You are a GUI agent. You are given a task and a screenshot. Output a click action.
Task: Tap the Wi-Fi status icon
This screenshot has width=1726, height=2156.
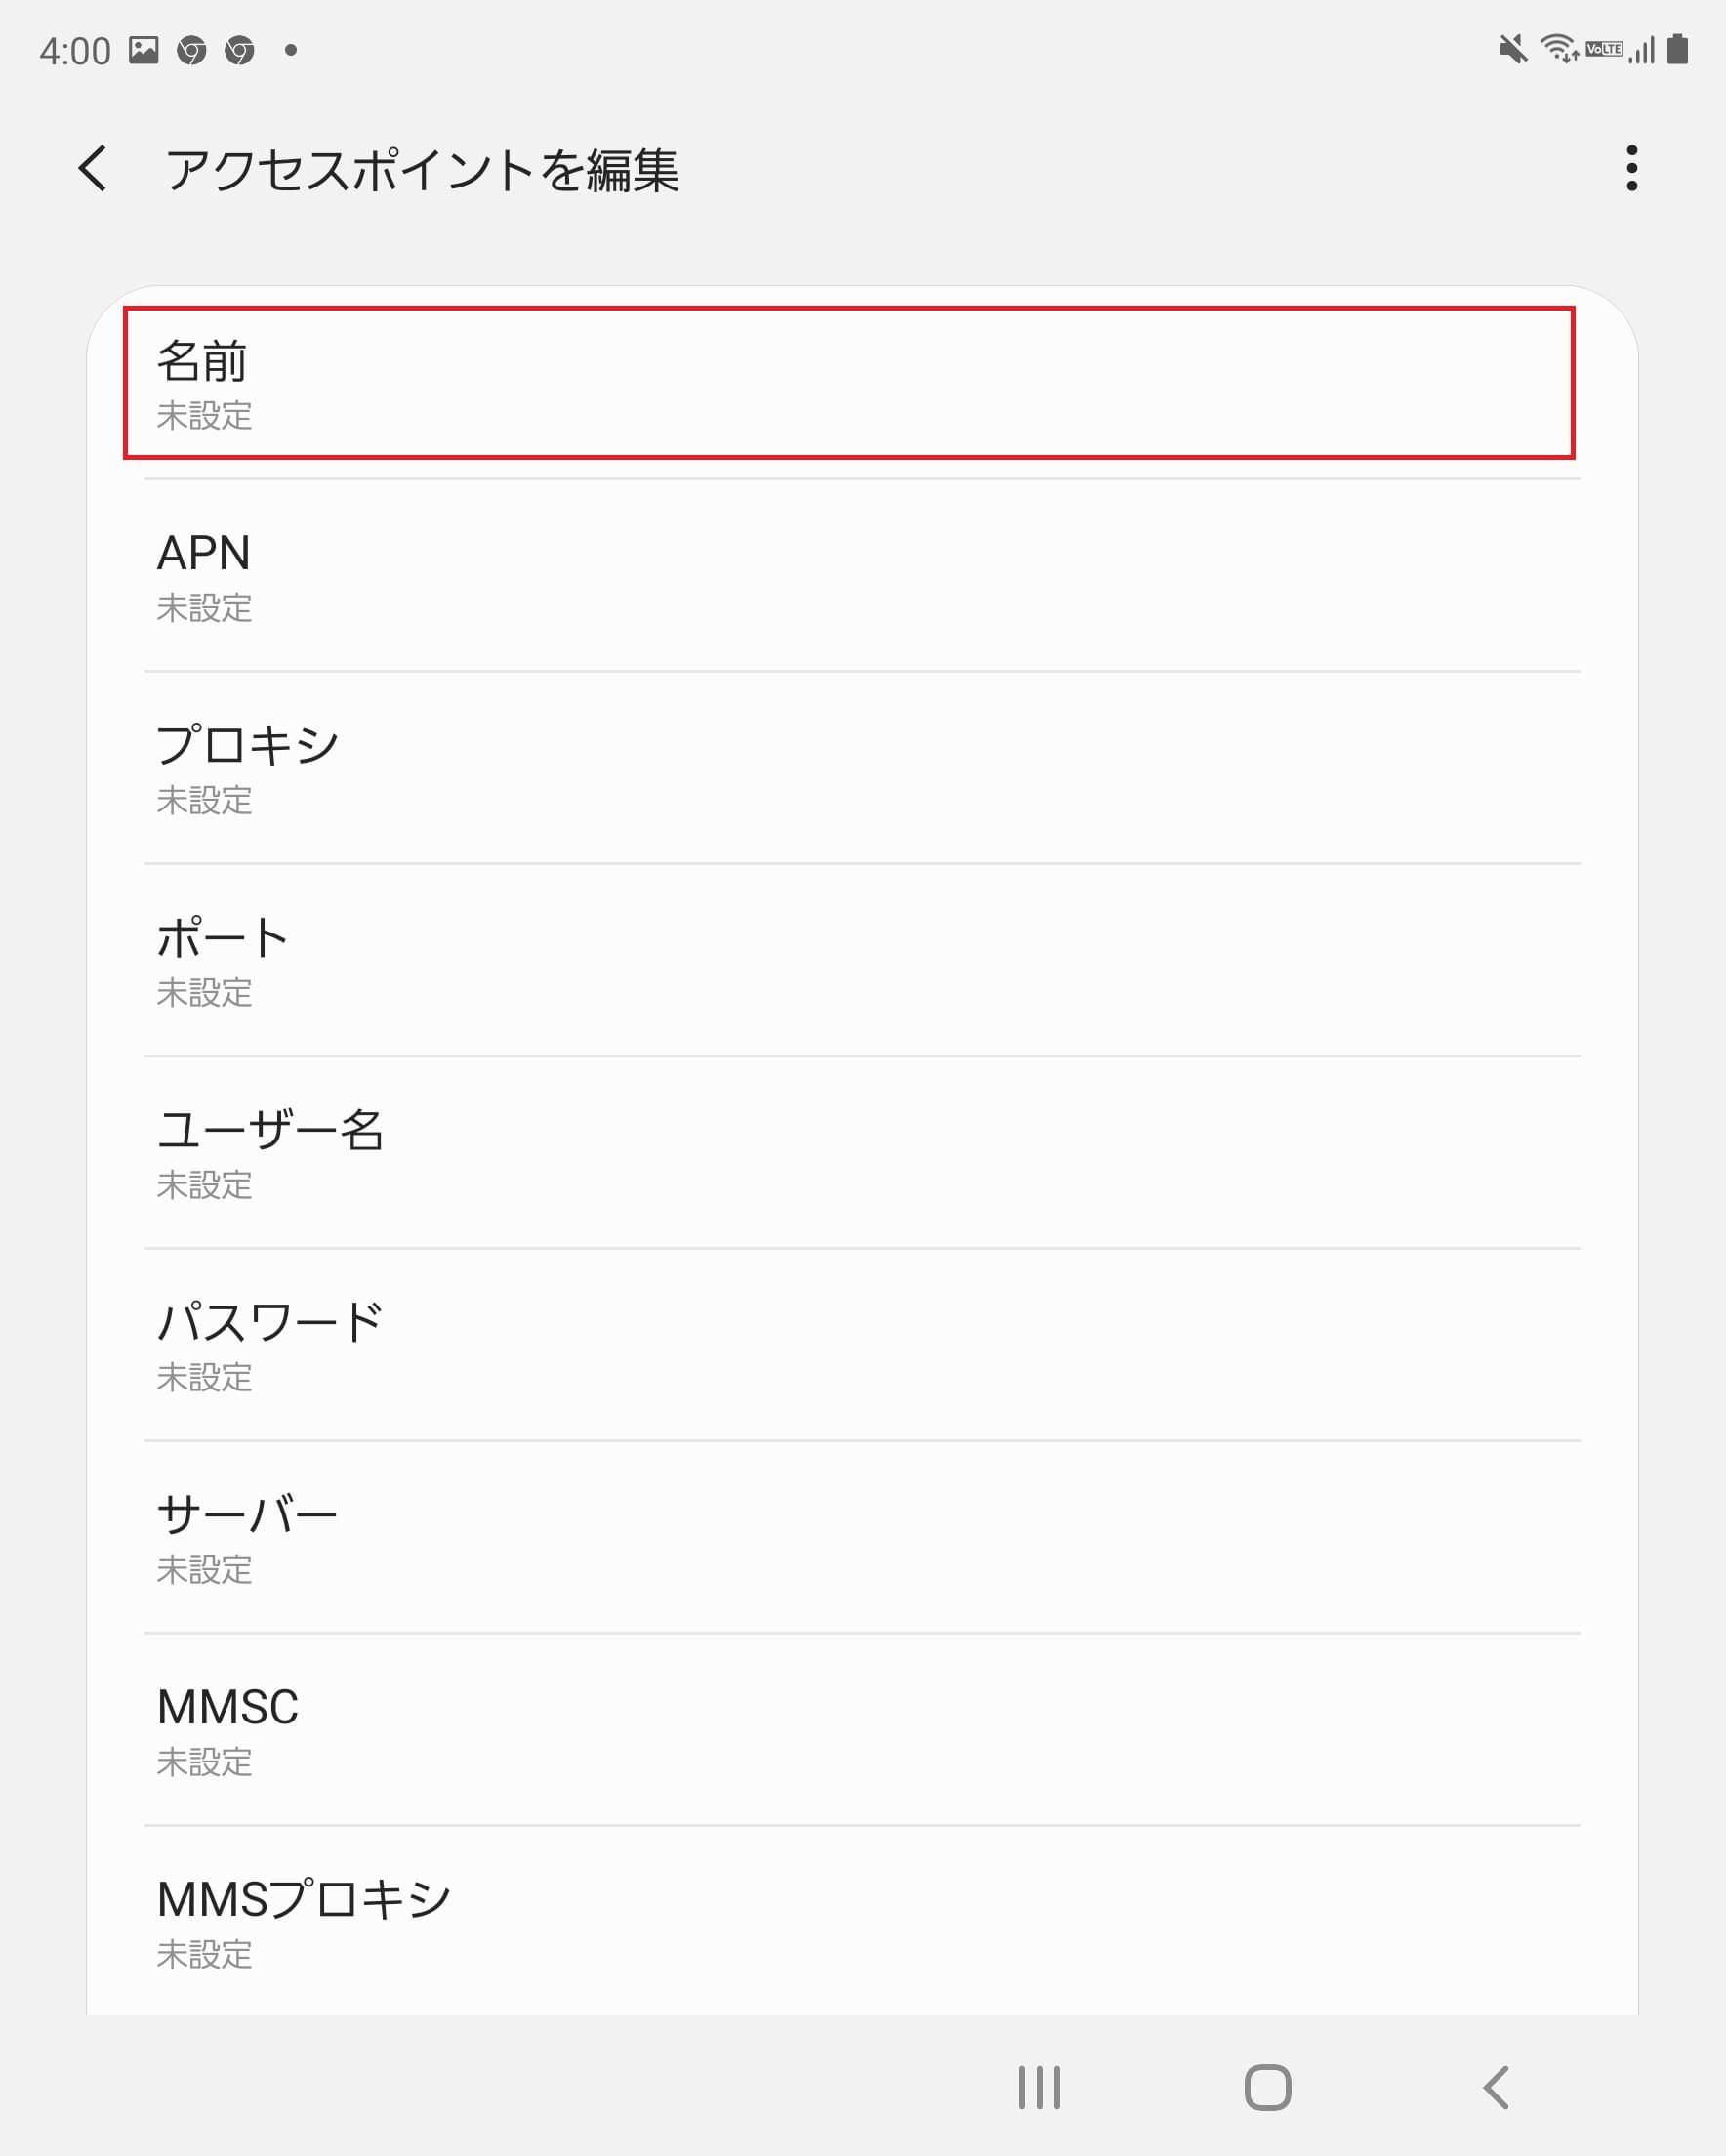[1557, 46]
